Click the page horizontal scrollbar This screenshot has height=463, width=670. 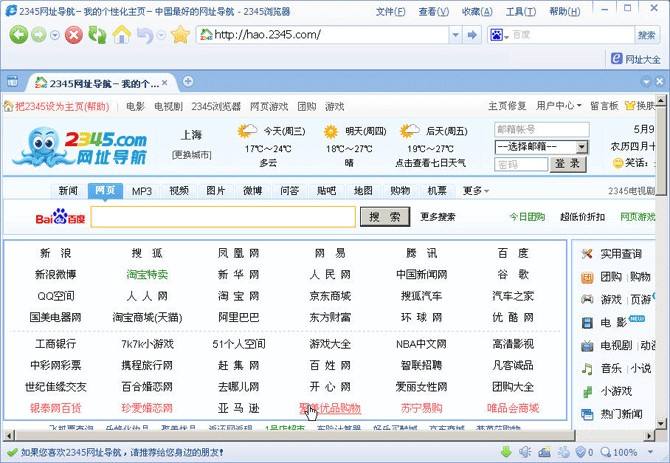click(327, 436)
